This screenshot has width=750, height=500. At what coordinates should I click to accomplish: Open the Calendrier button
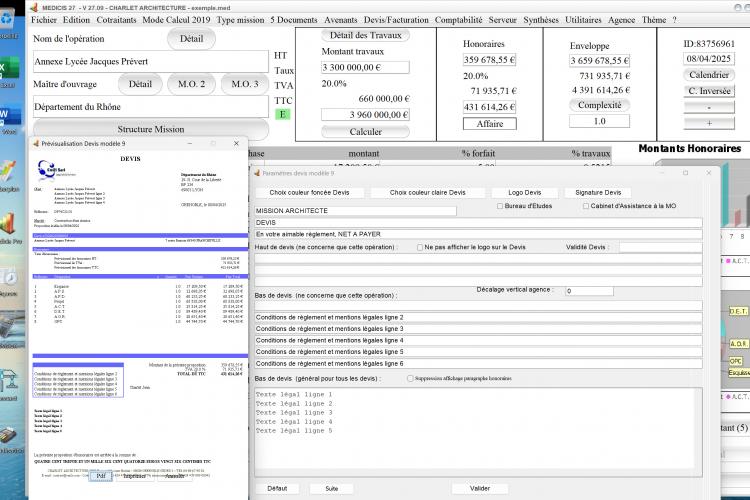click(709, 75)
